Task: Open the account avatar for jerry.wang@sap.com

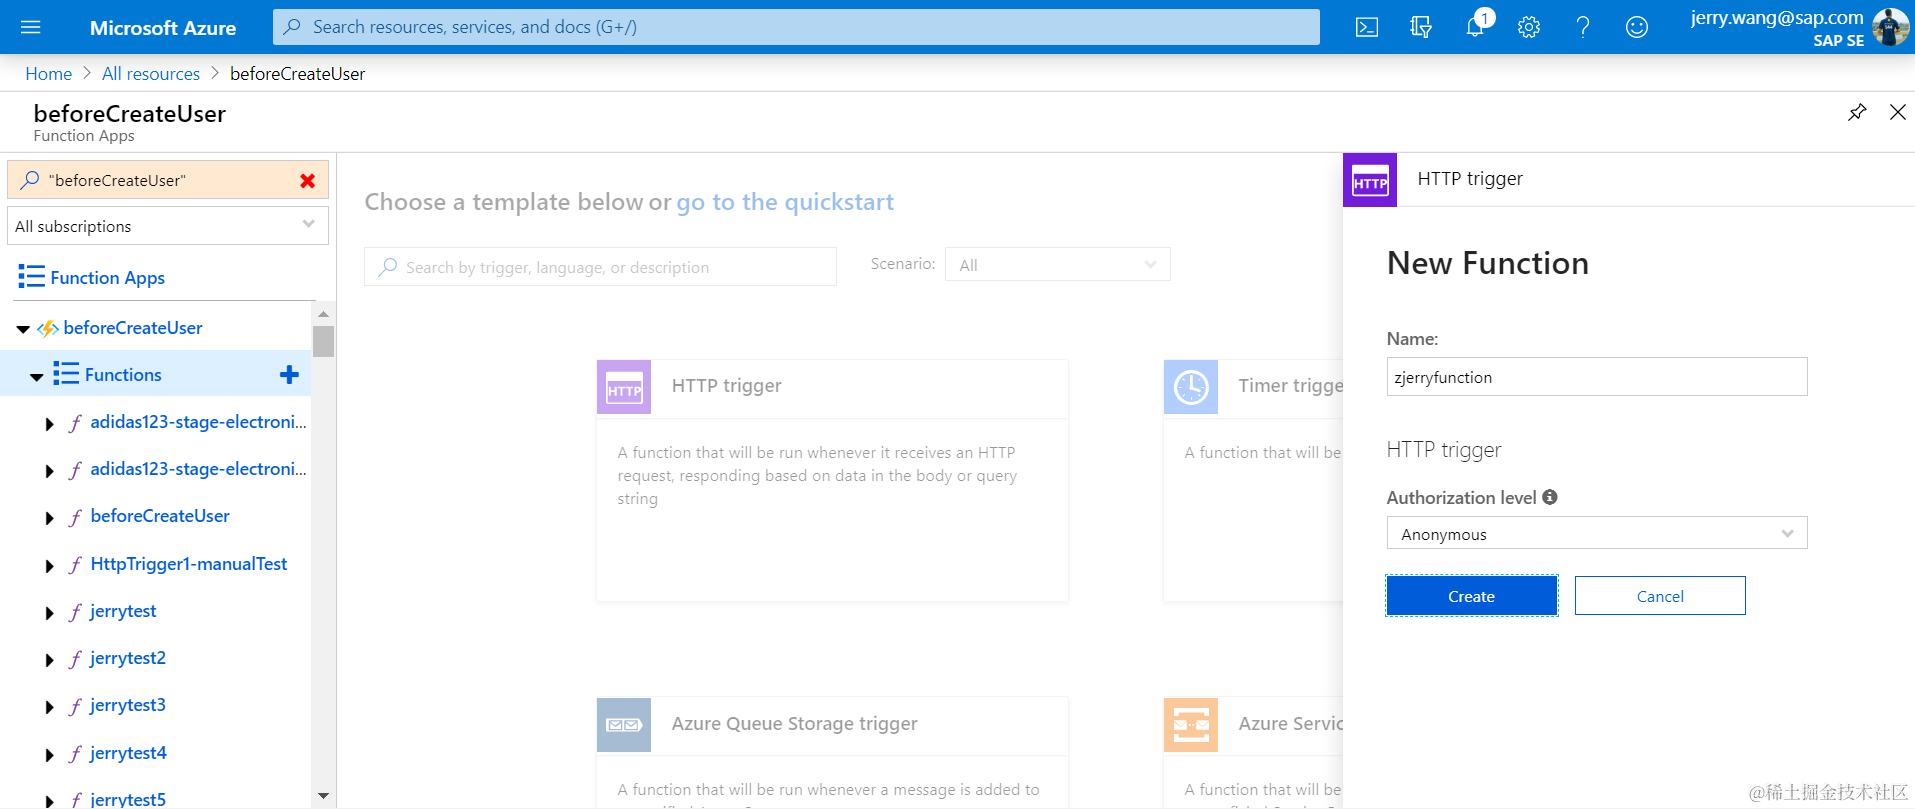Action: pos(1890,27)
